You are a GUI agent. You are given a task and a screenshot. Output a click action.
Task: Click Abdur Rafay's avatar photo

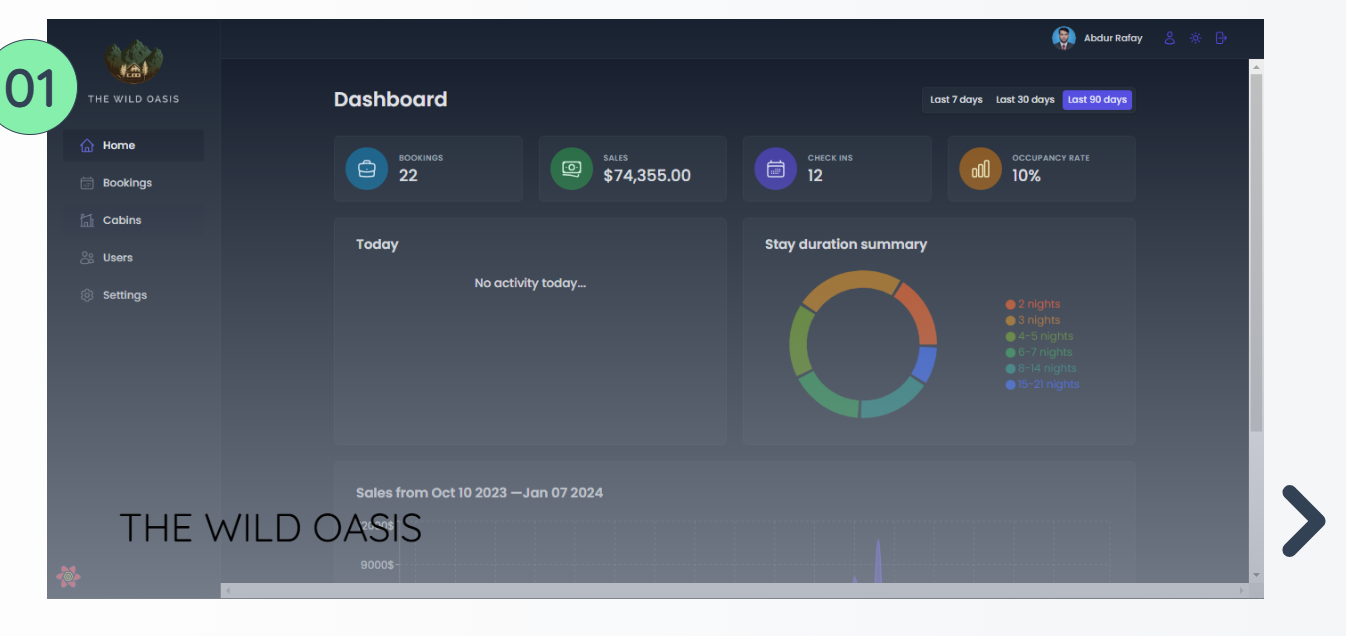1063,38
